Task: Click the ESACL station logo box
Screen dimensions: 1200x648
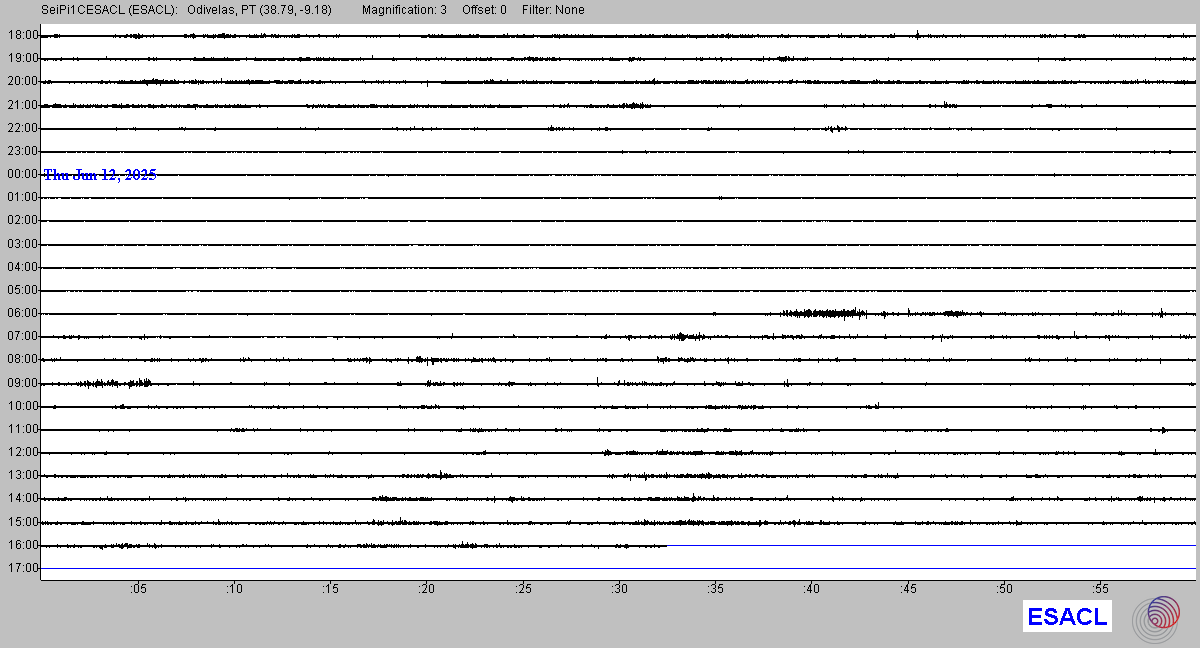Action: coord(1067,617)
